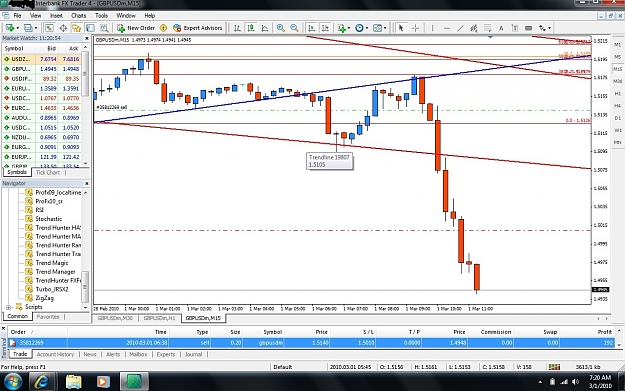The height and width of the screenshot is (391, 625).
Task: Select the text 'A' drawing tool
Action: (x=501, y=28)
